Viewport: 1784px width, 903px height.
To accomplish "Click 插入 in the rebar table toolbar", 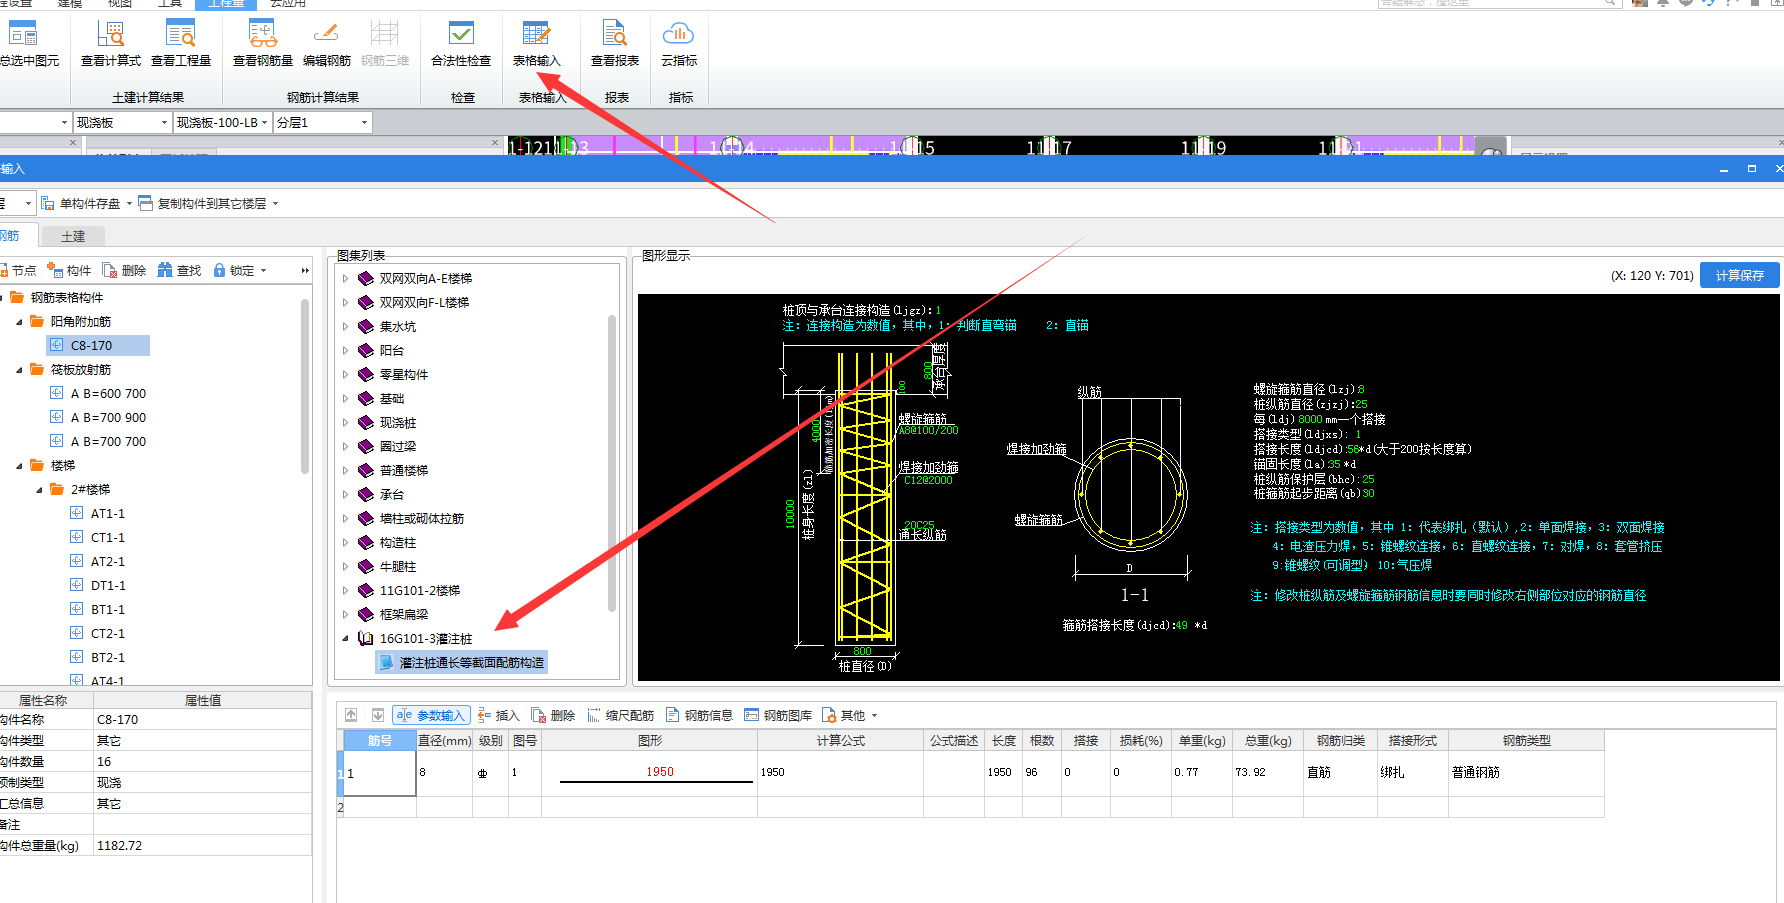I will (499, 715).
